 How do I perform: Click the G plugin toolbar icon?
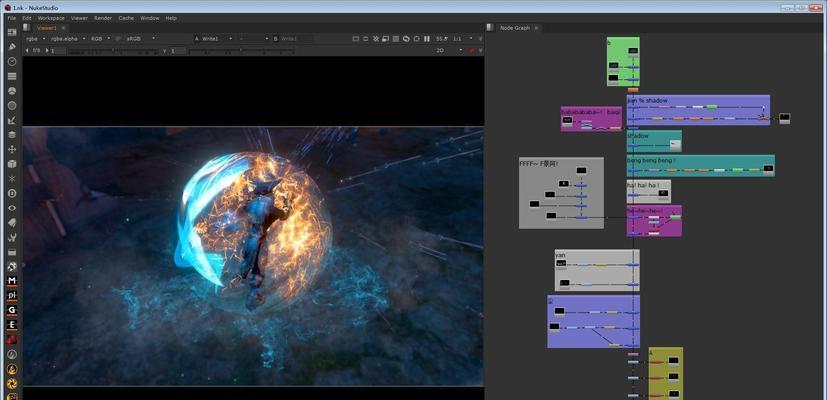pyautogui.click(x=12, y=310)
